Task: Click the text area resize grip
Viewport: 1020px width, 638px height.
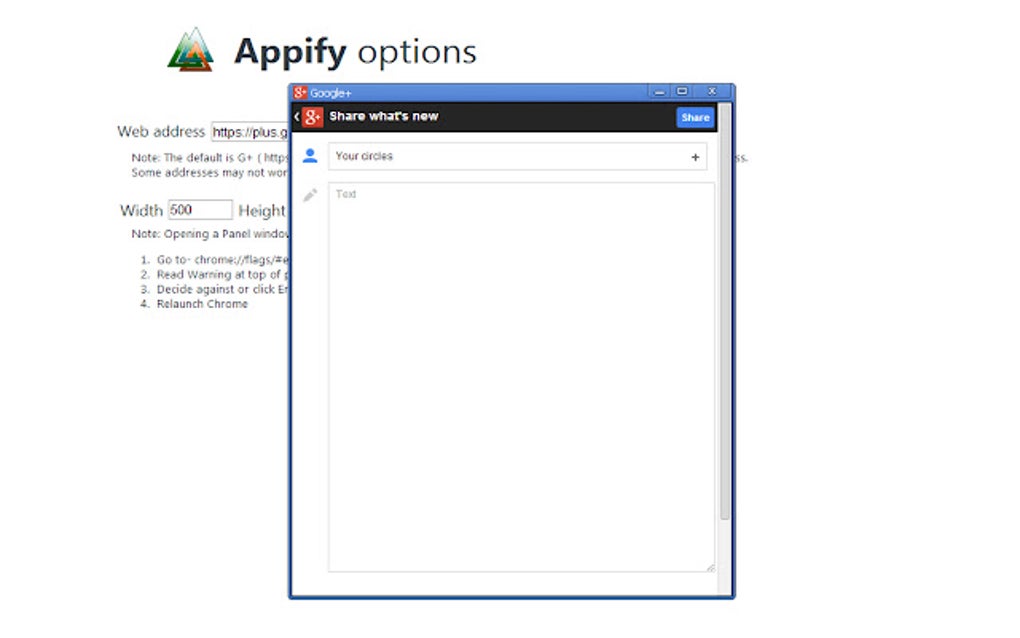Action: [710, 568]
